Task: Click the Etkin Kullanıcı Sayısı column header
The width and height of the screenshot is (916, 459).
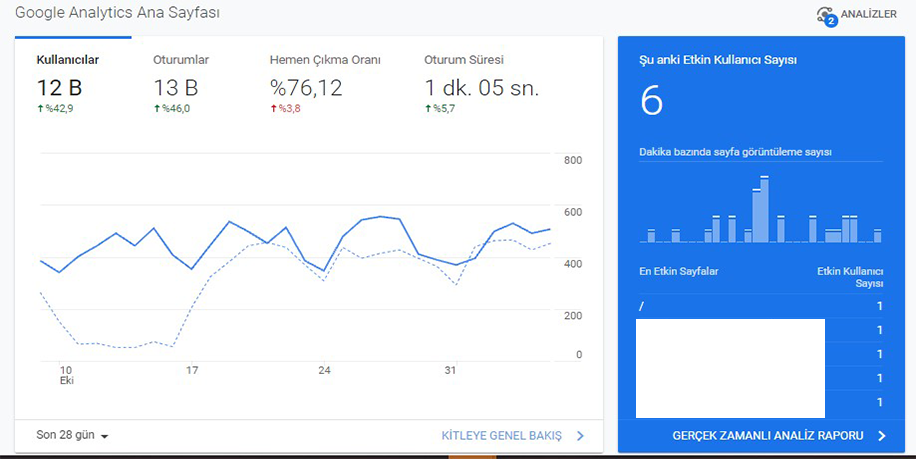Action: point(850,277)
